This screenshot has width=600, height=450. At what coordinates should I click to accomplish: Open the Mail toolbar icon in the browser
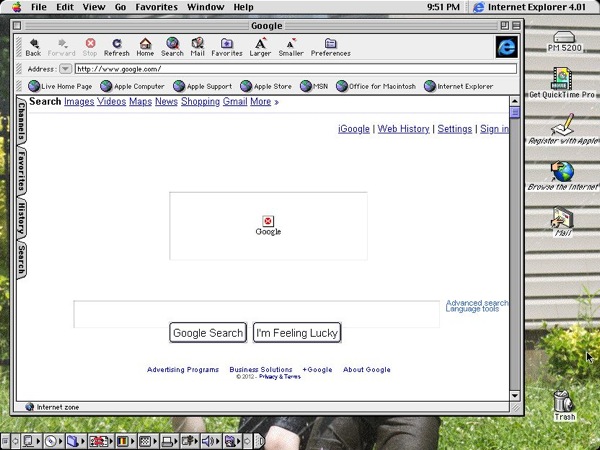[197, 47]
